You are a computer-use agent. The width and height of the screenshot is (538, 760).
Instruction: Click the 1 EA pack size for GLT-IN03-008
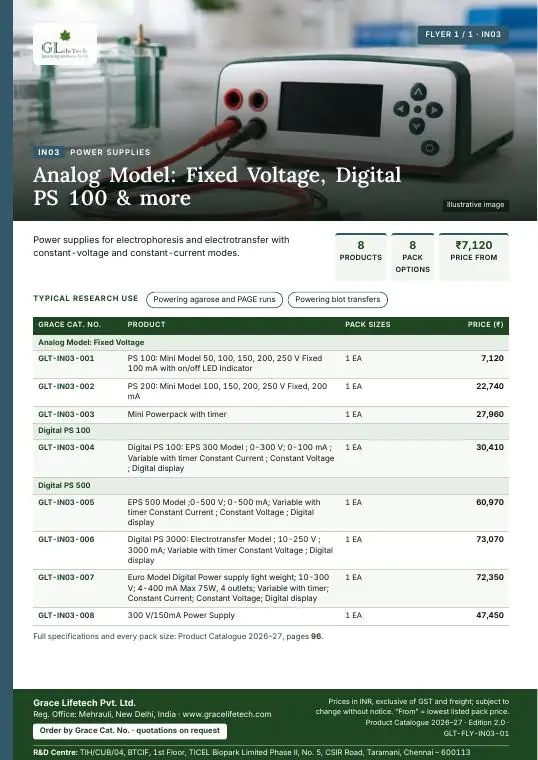(353, 616)
